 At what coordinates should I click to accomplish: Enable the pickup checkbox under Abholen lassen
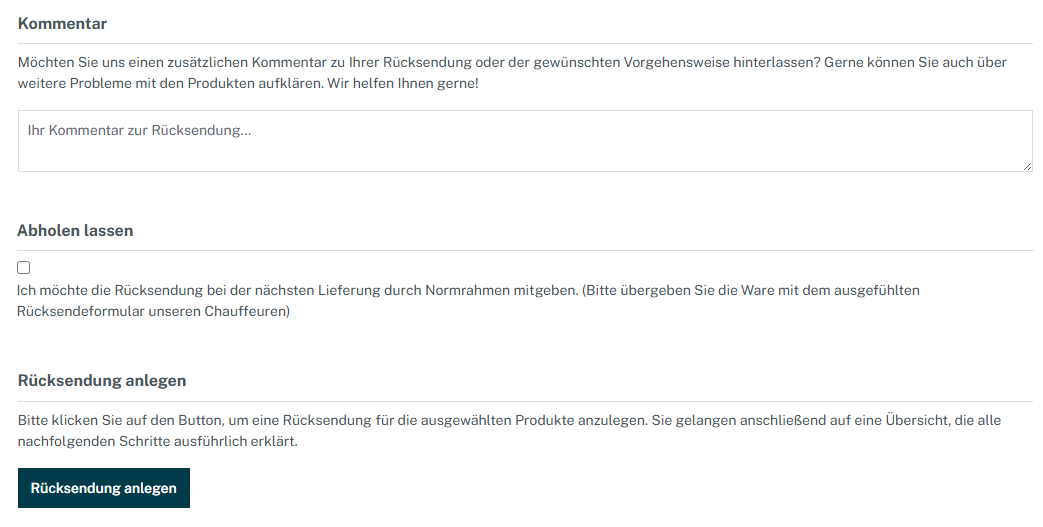click(x=24, y=267)
